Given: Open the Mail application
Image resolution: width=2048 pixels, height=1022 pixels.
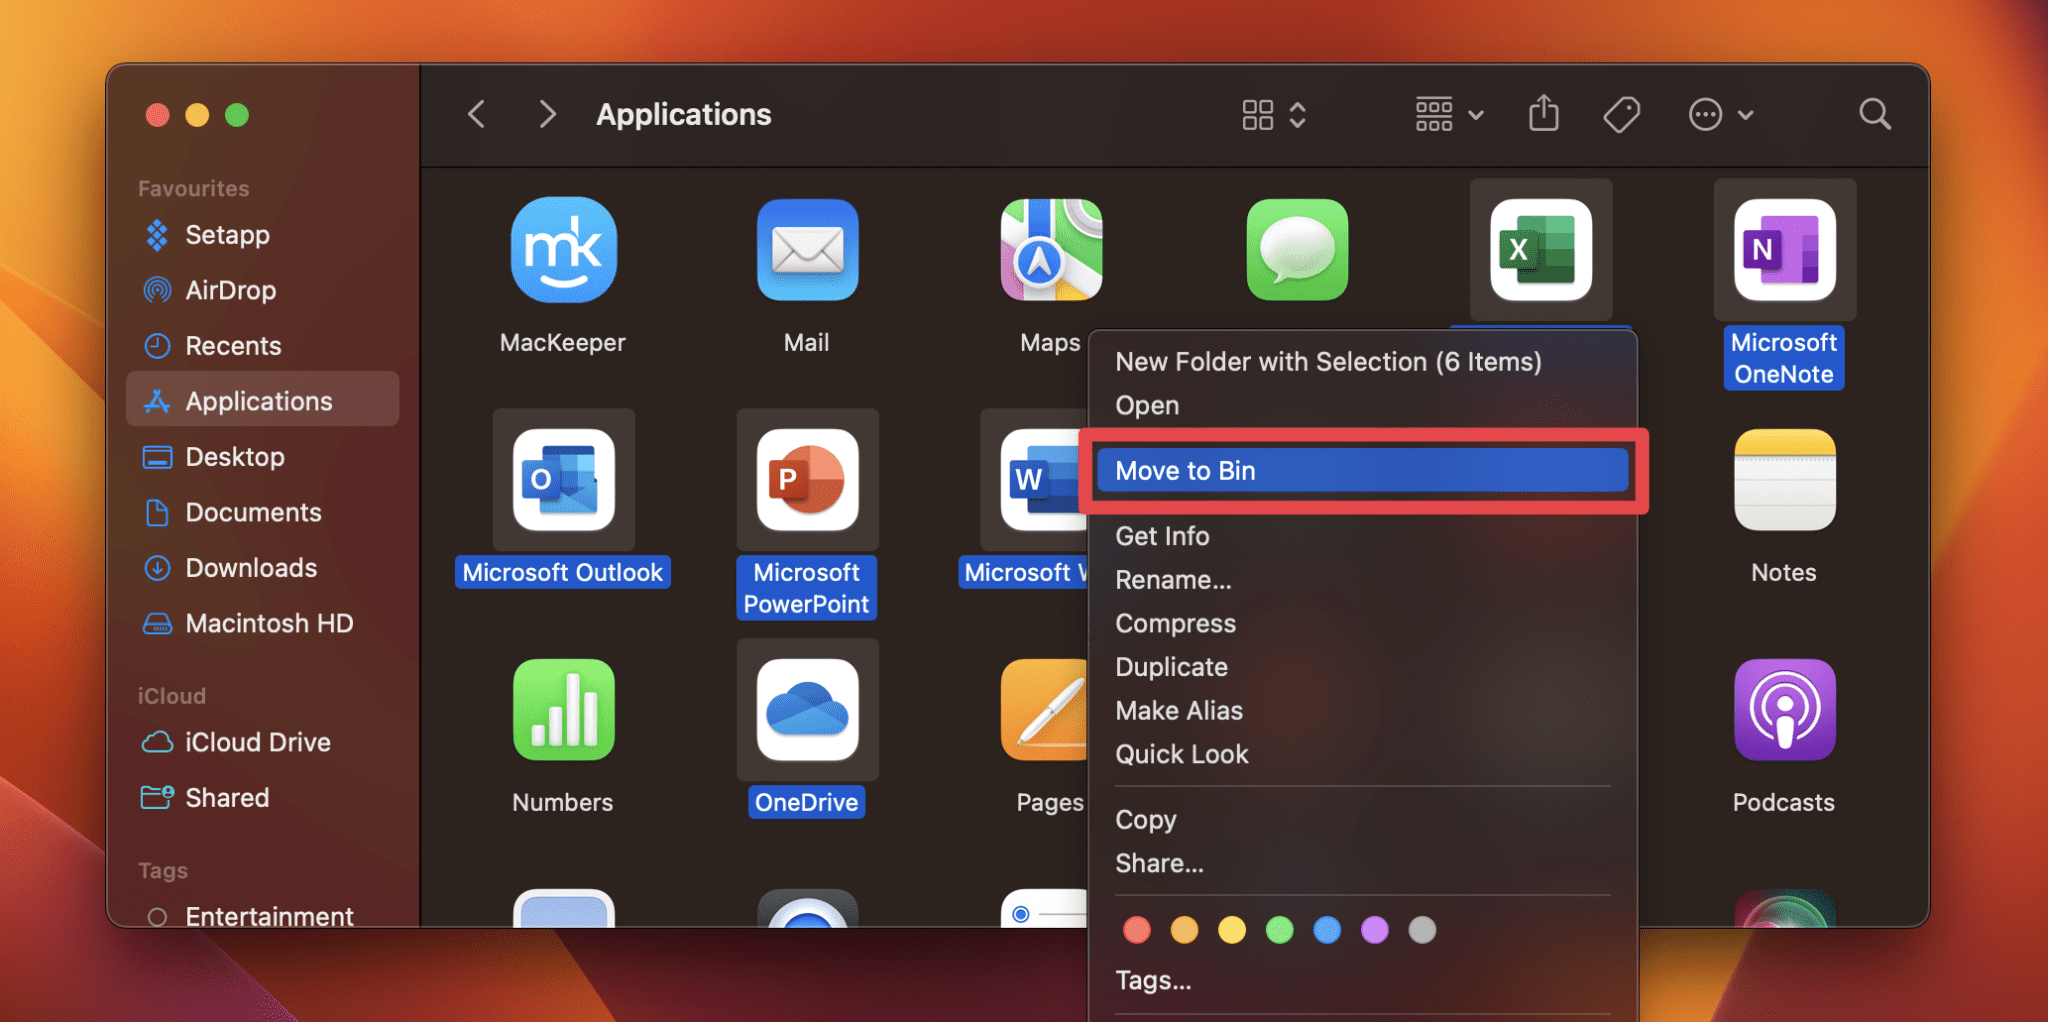Looking at the screenshot, I should click(x=806, y=250).
